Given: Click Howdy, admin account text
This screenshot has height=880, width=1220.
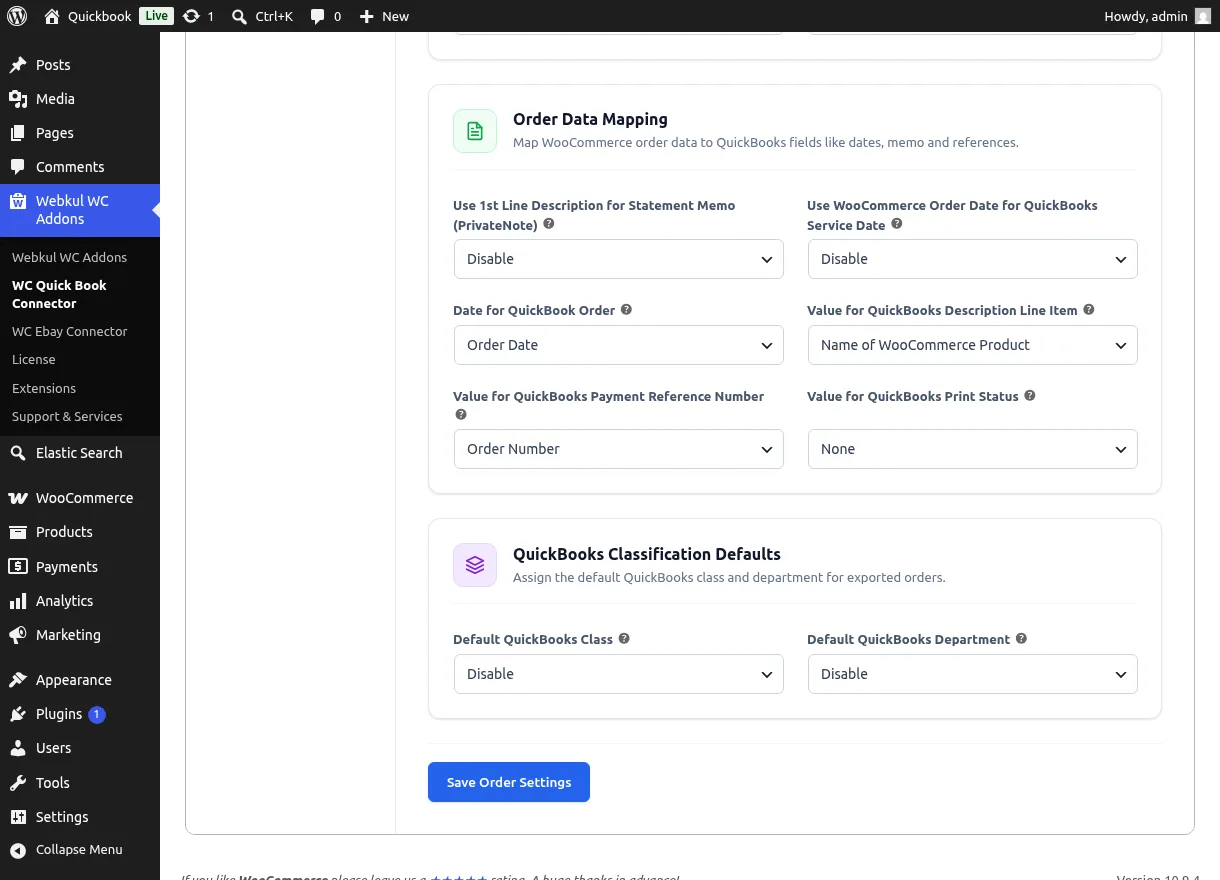Looking at the screenshot, I should click(1146, 16).
